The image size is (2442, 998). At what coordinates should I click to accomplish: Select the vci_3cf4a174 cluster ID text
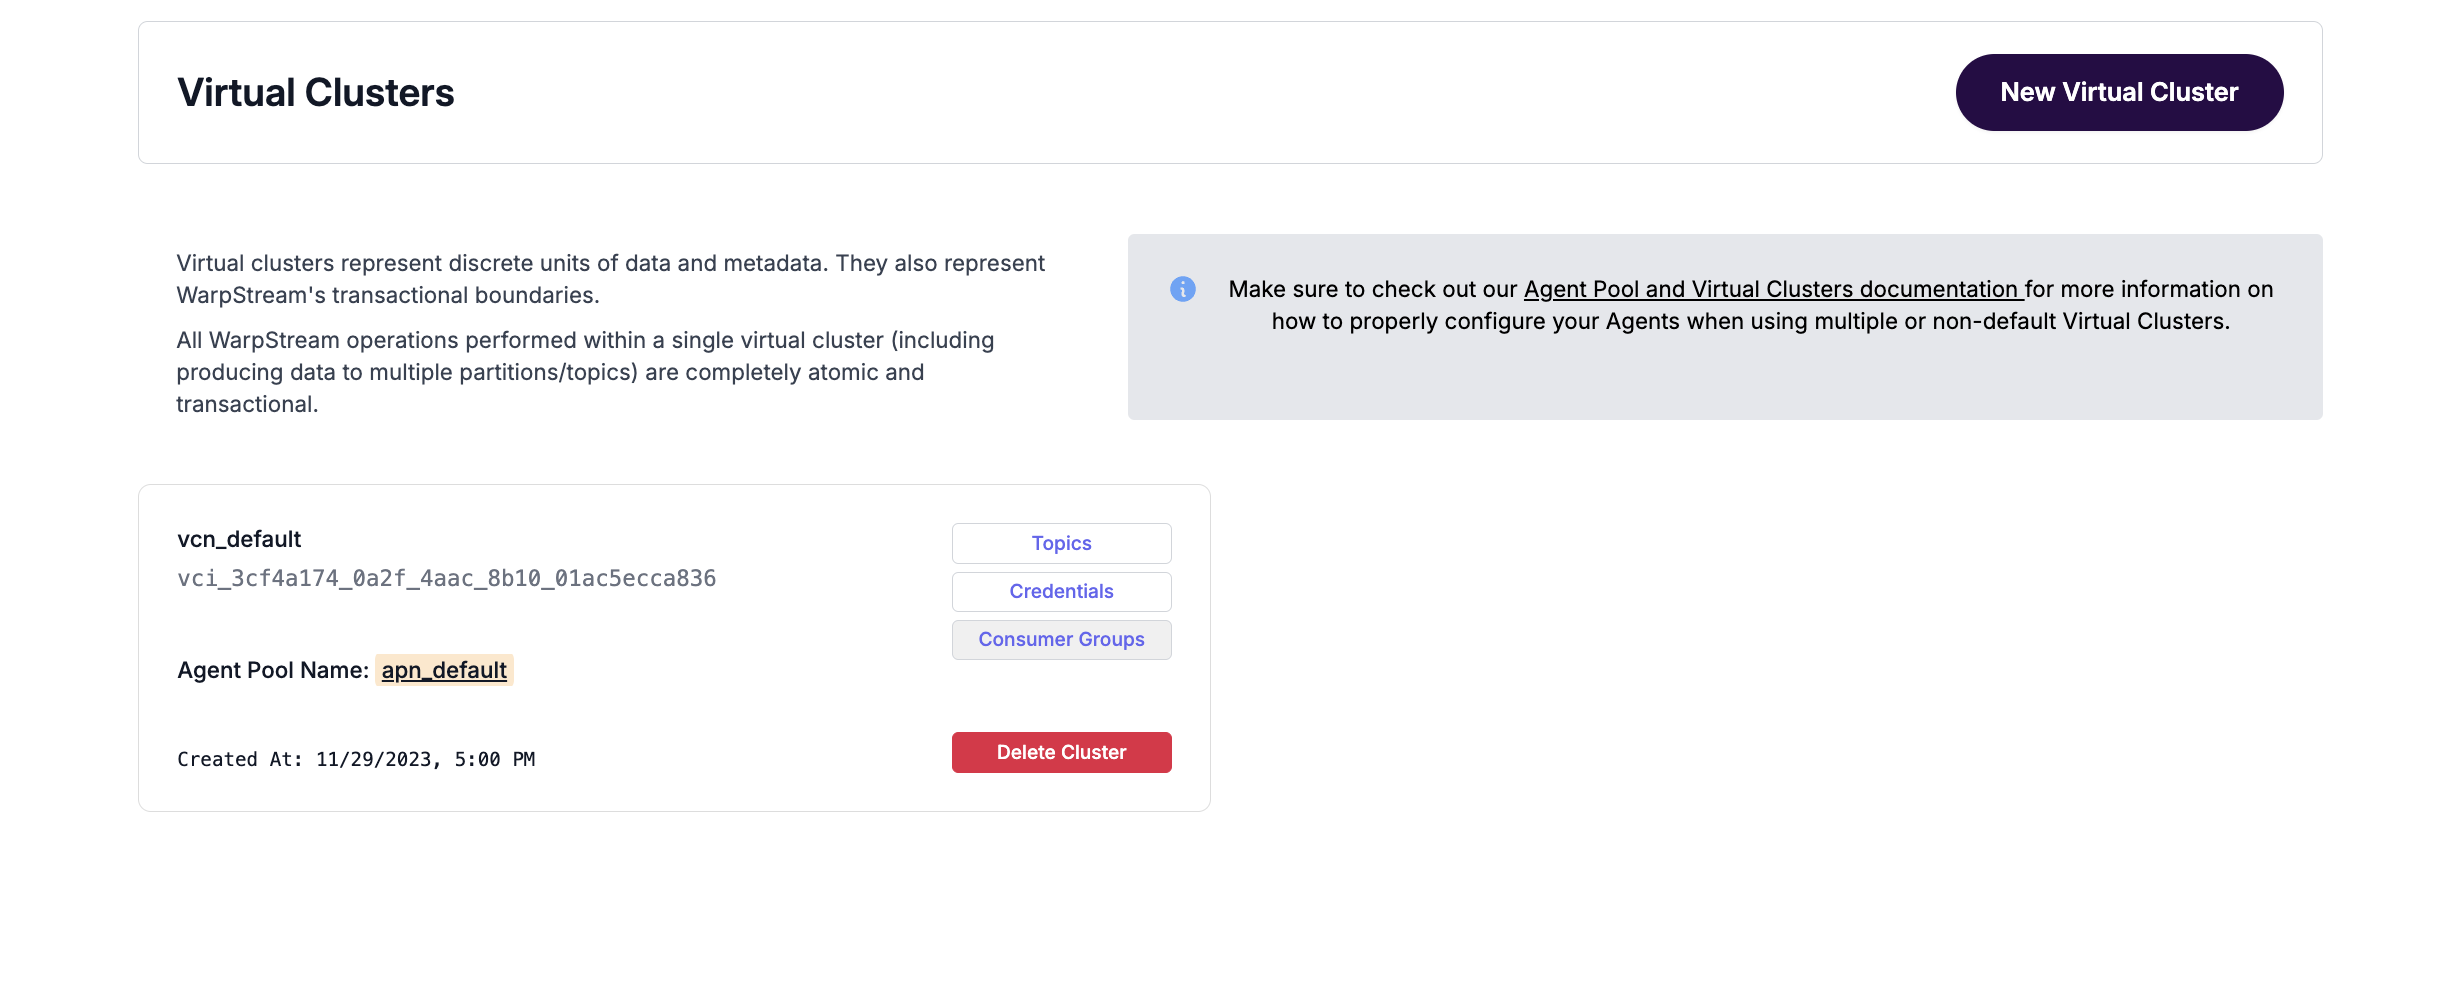446,578
